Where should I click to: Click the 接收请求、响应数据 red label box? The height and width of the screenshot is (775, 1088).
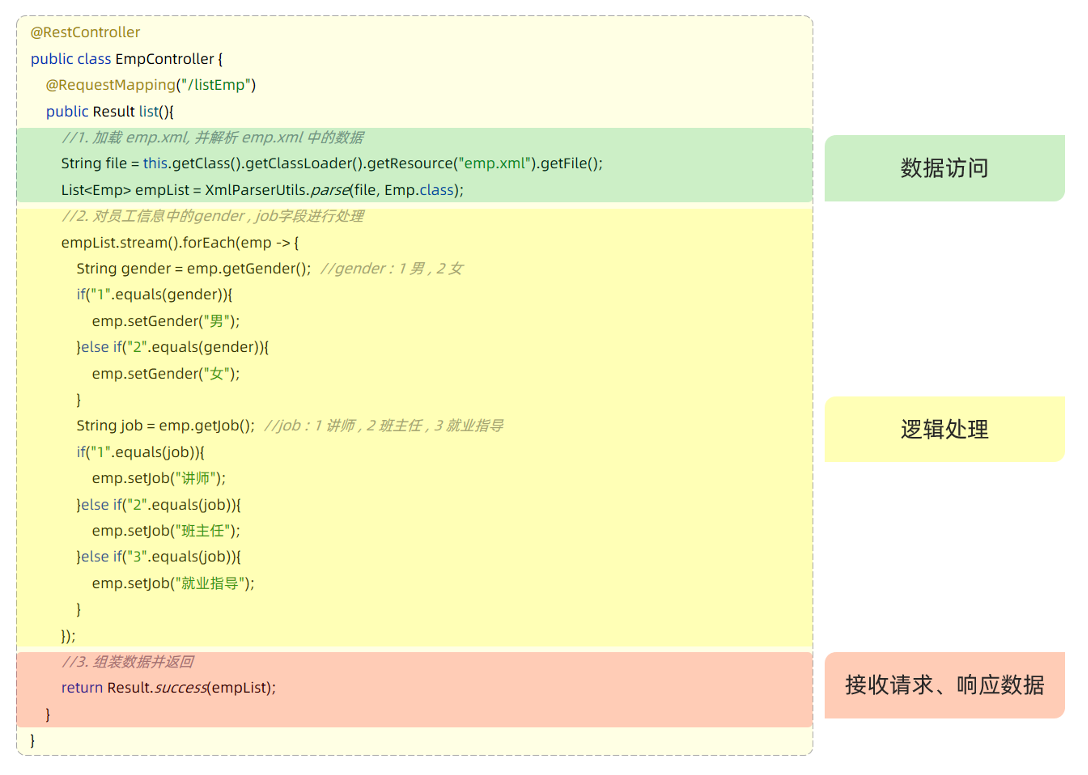point(944,685)
